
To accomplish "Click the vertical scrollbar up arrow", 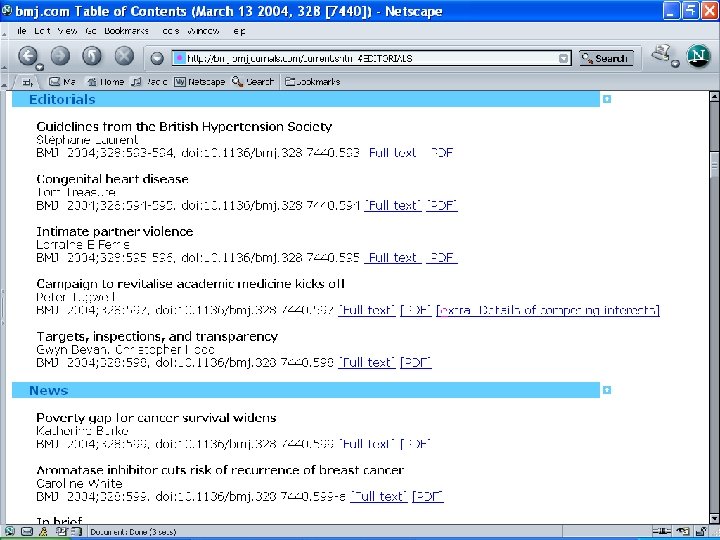I will pos(714,96).
